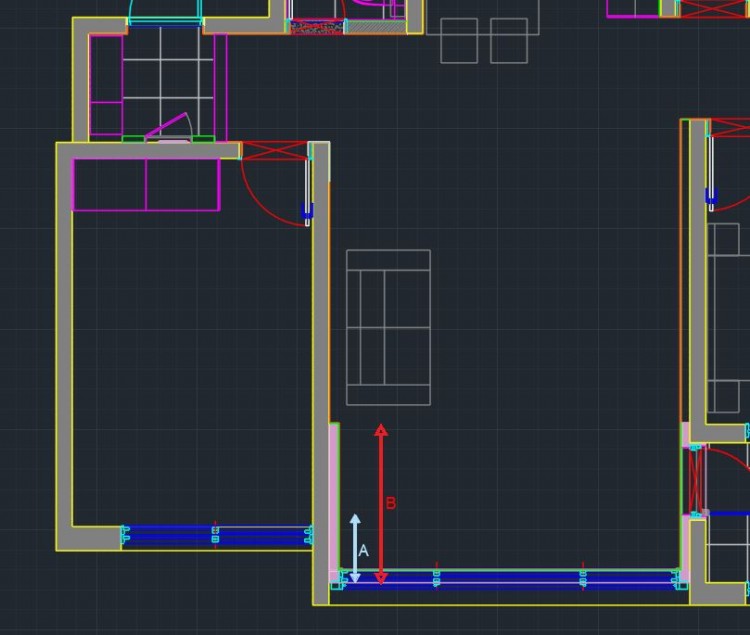Click the red letter B label
Screen dimensions: 750x635
pyautogui.click(x=391, y=503)
